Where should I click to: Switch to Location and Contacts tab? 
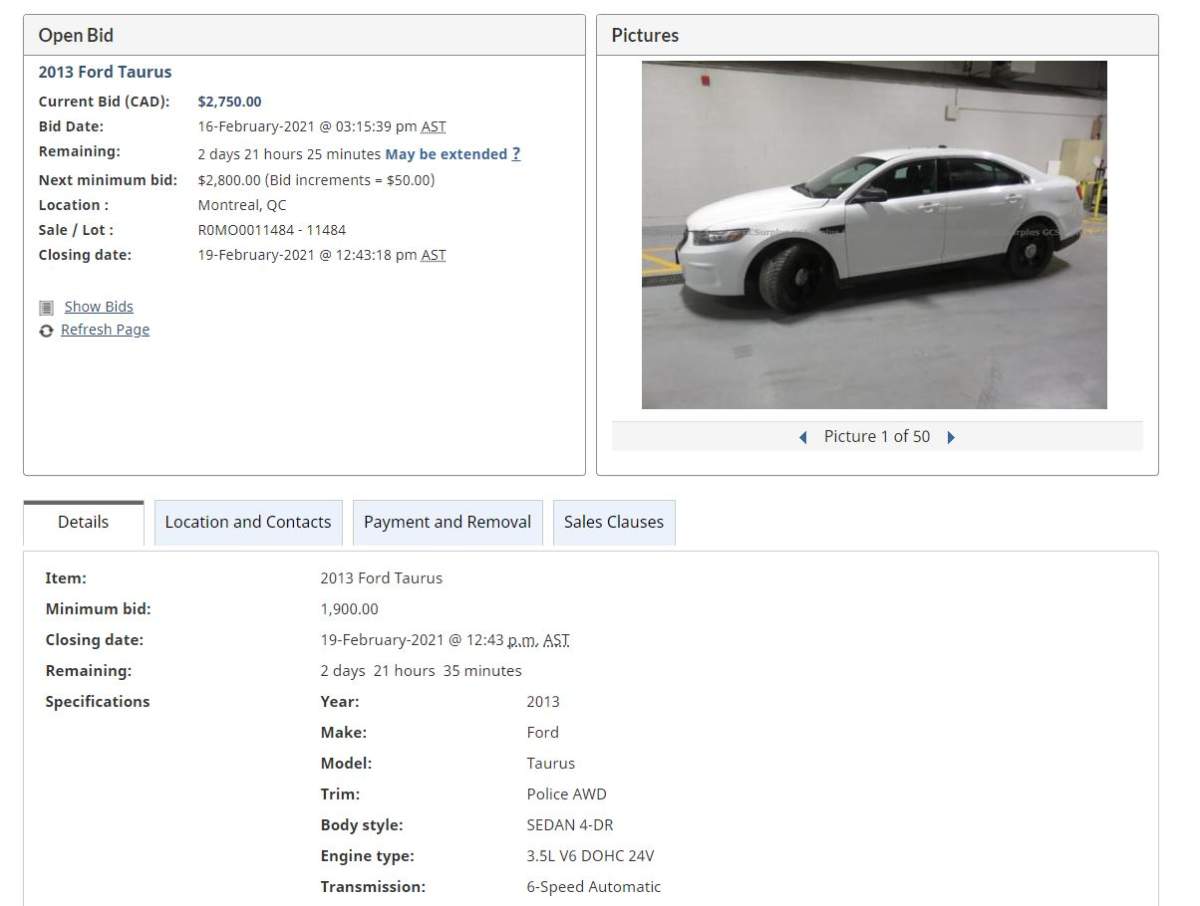248,522
